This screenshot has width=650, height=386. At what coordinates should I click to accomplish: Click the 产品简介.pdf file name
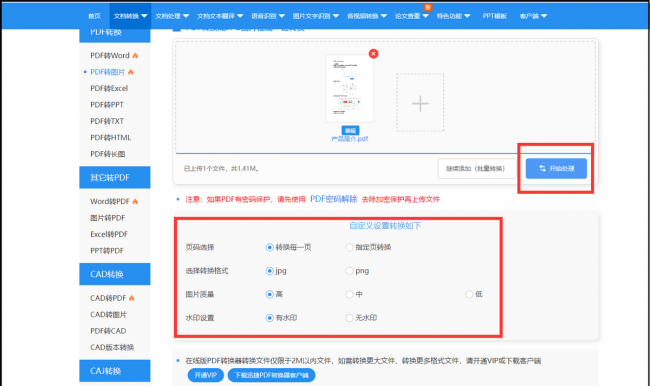pyautogui.click(x=349, y=139)
